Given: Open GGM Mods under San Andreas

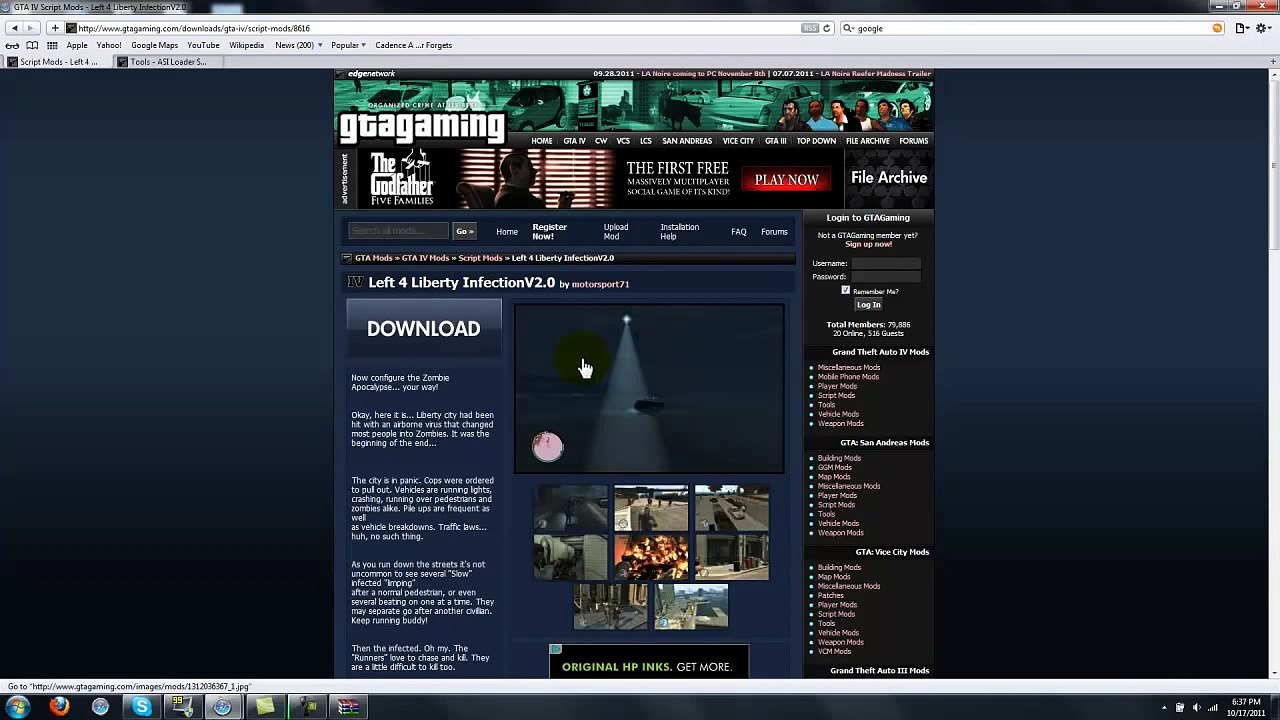Looking at the screenshot, I should (x=834, y=467).
